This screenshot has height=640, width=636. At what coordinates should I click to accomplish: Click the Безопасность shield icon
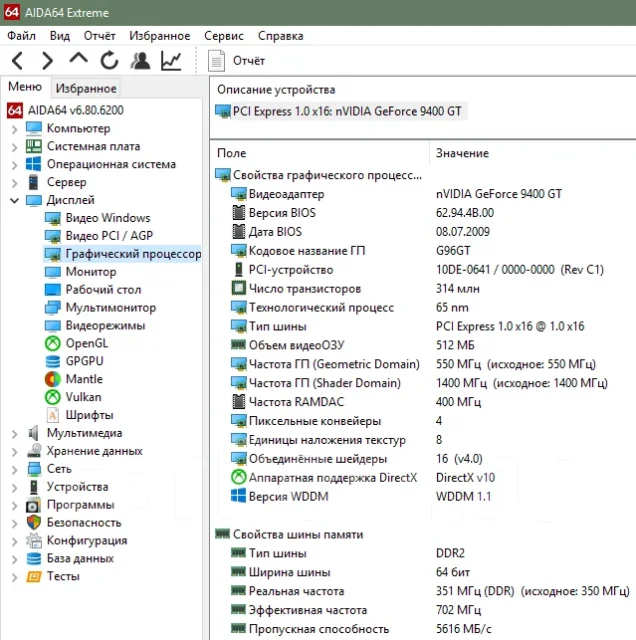point(33,523)
